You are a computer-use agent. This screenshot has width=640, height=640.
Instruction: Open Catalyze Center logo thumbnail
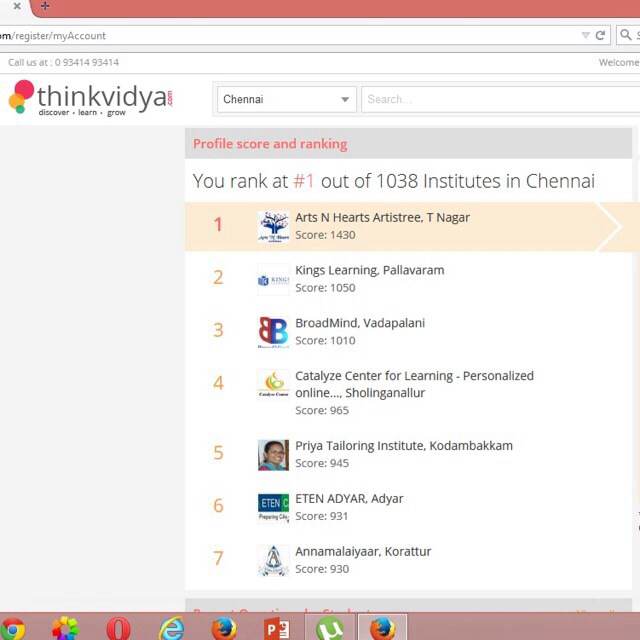273,385
